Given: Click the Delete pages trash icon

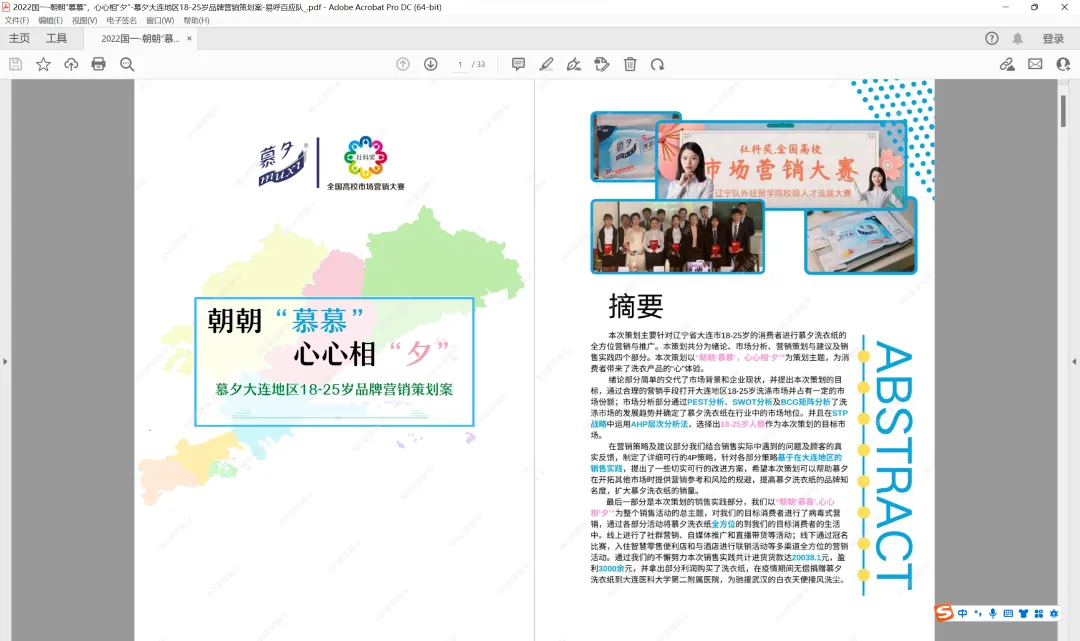Looking at the screenshot, I should click(630, 63).
